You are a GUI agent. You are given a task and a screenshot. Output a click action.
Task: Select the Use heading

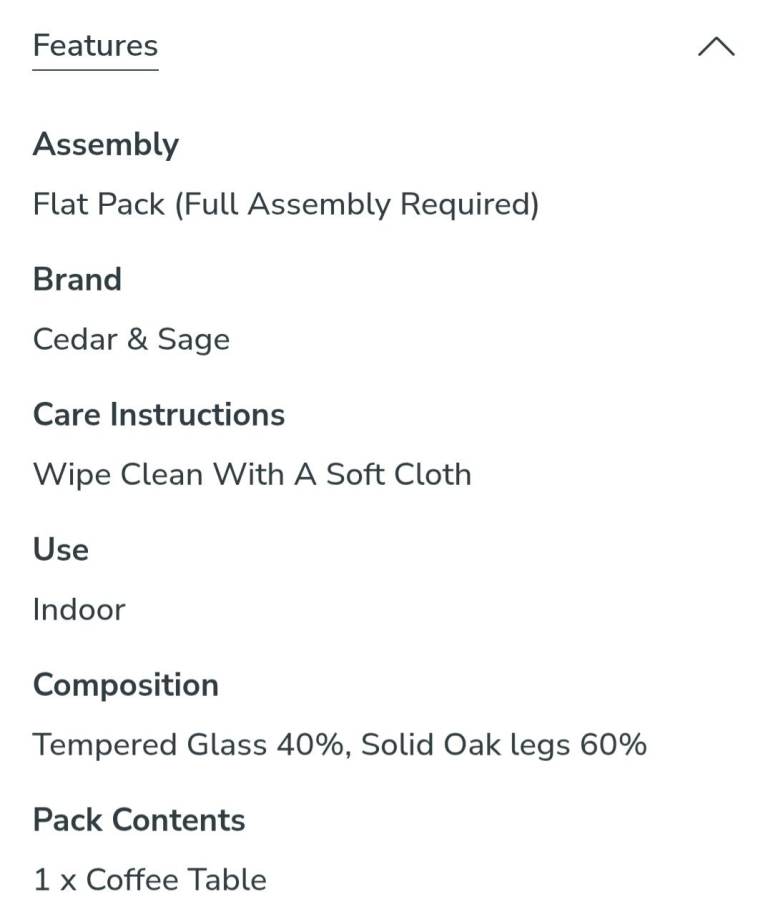(x=61, y=550)
